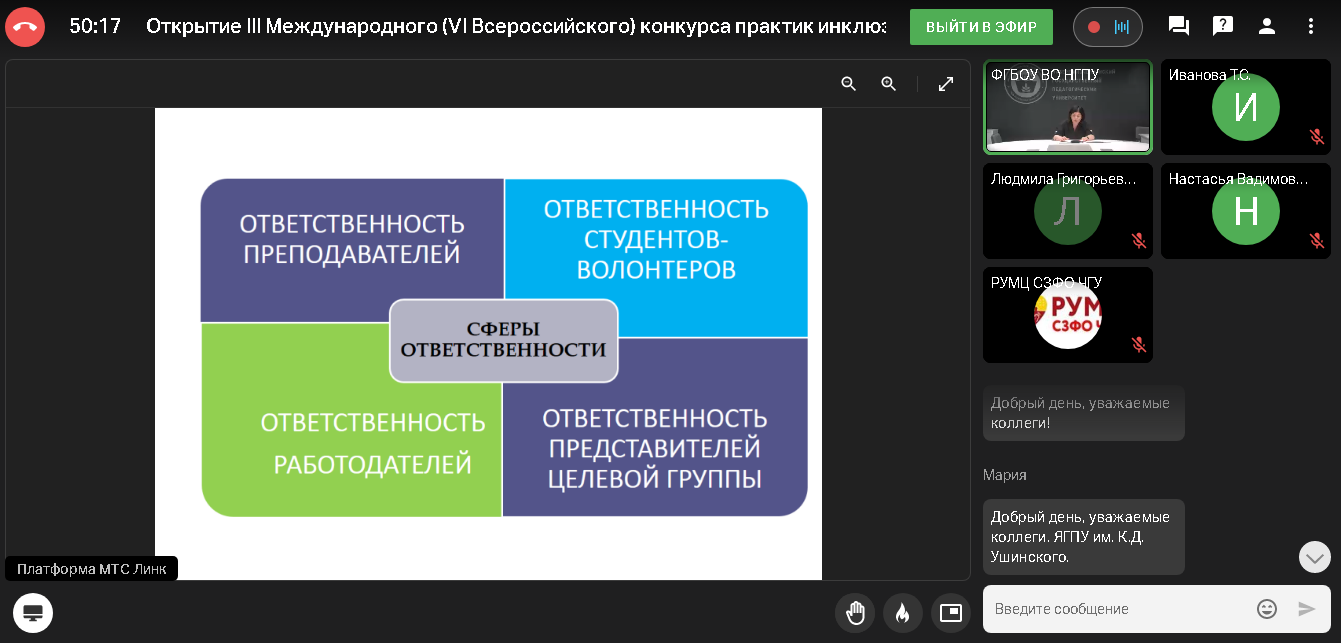Click the screen share monitor icon
This screenshot has height=643, width=1341.
pyautogui.click(x=33, y=612)
